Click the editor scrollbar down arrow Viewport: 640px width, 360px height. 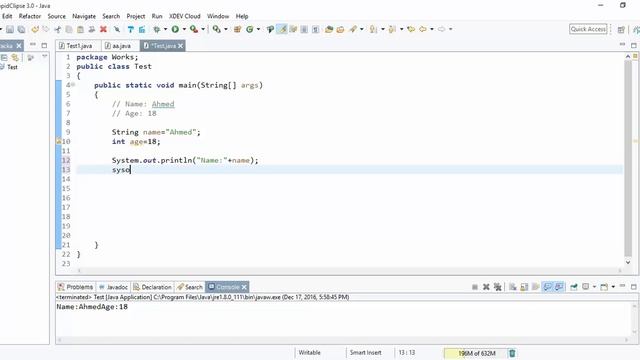(628, 262)
